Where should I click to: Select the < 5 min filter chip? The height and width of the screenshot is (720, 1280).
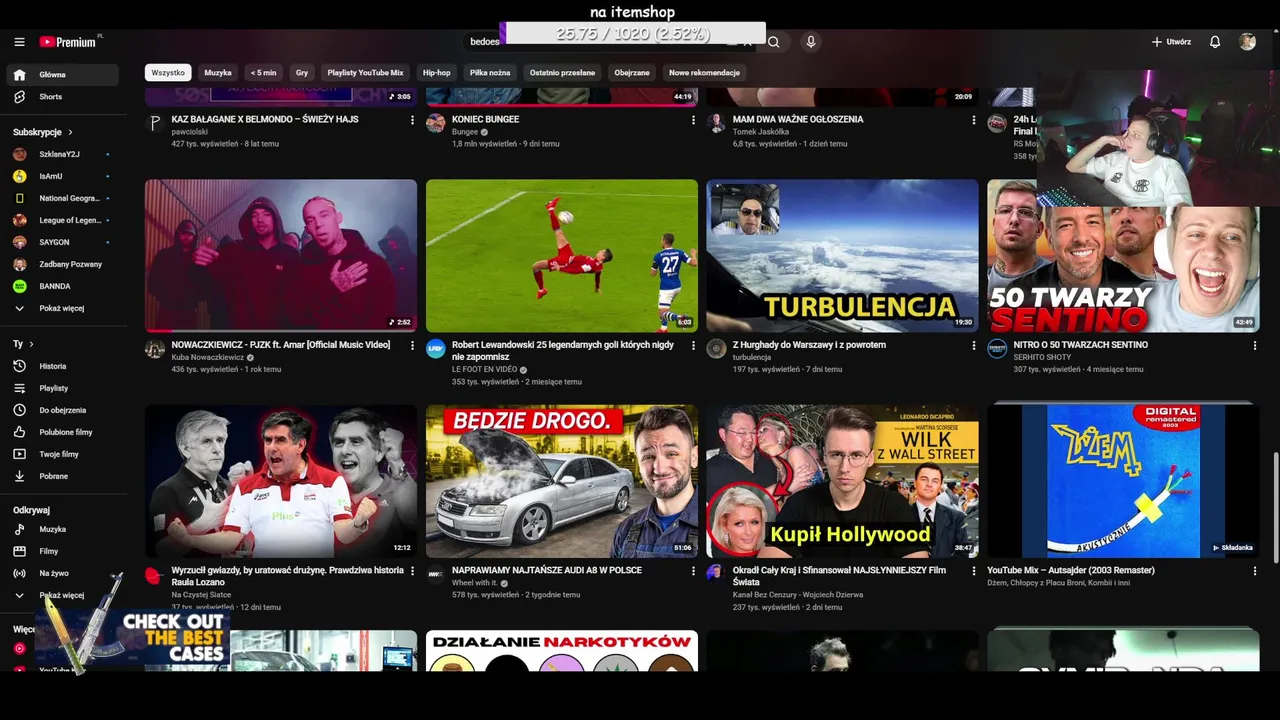coord(264,73)
